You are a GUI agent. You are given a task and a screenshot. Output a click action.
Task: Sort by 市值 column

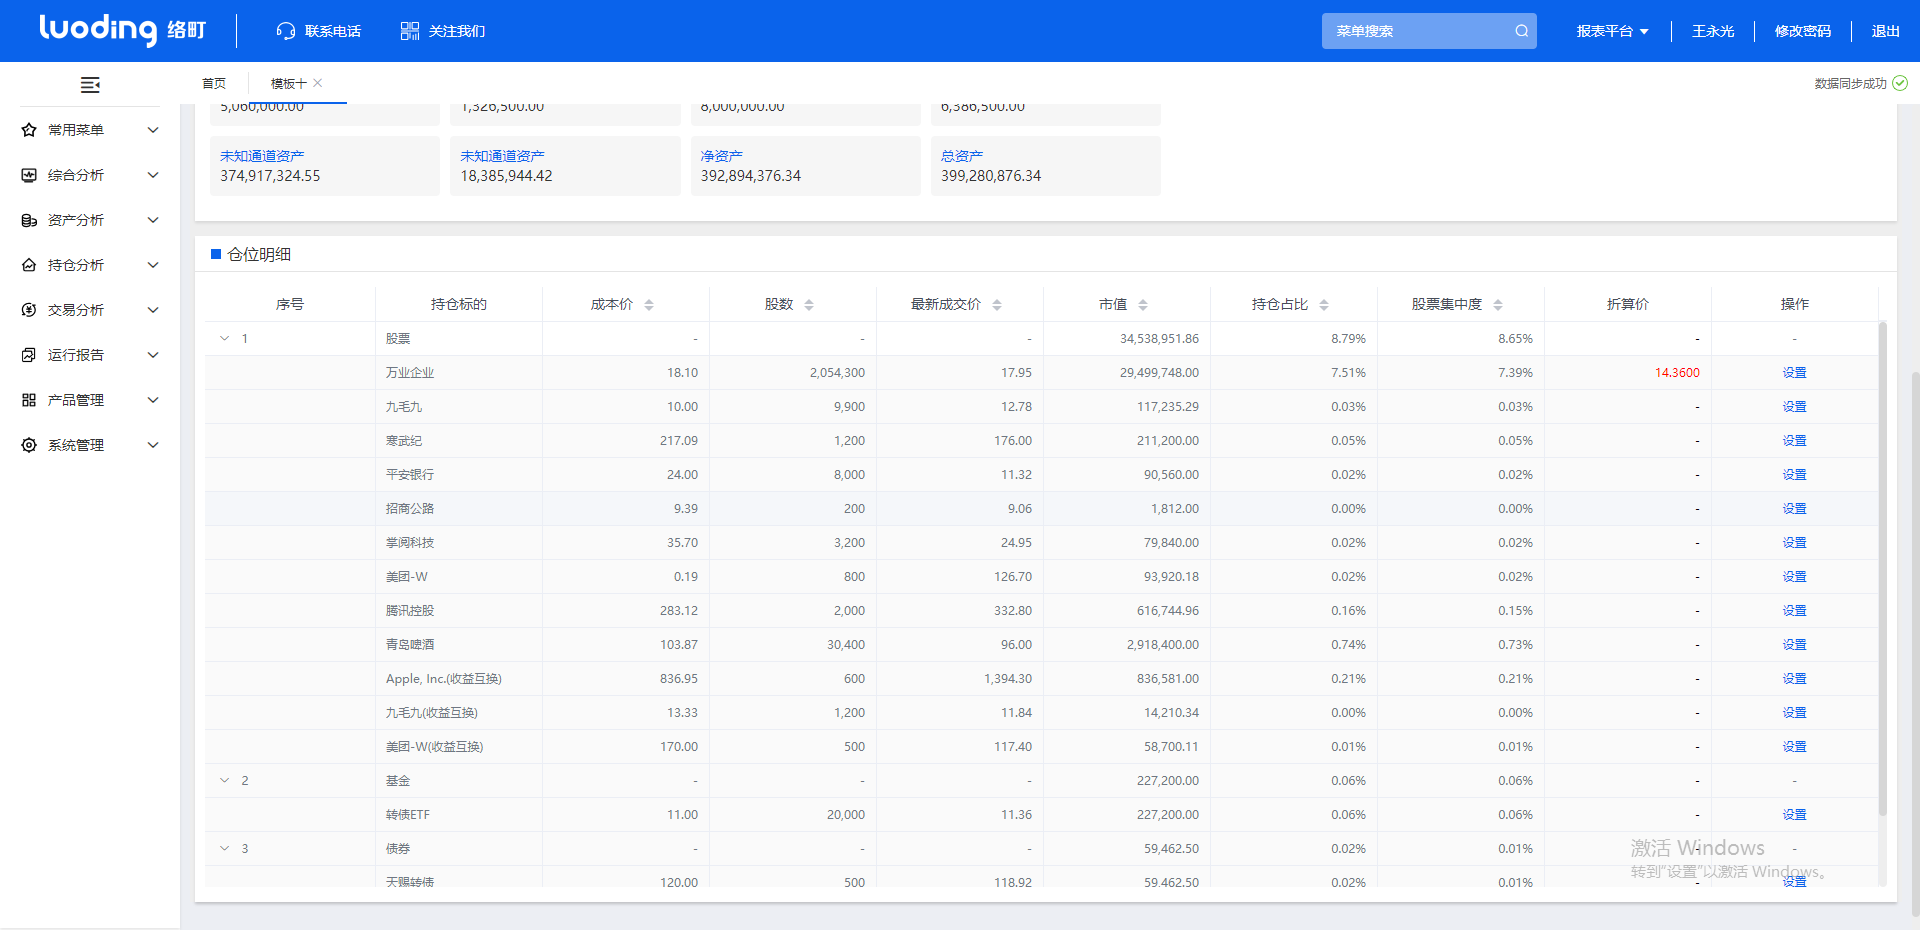(1143, 305)
